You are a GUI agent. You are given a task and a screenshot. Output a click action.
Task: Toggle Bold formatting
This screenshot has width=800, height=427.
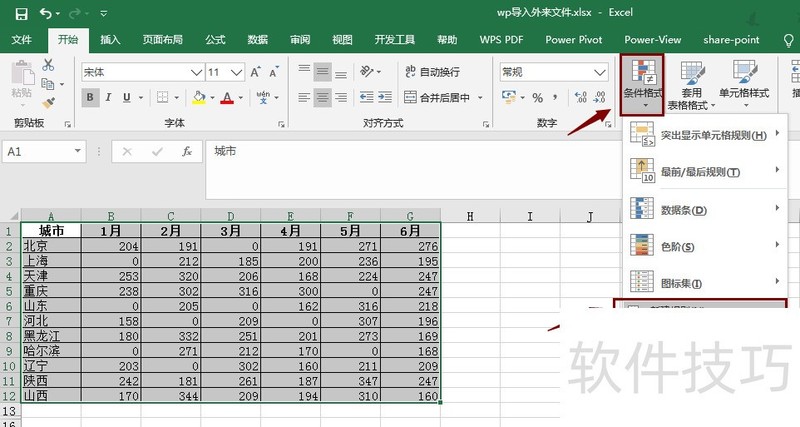[x=90, y=97]
